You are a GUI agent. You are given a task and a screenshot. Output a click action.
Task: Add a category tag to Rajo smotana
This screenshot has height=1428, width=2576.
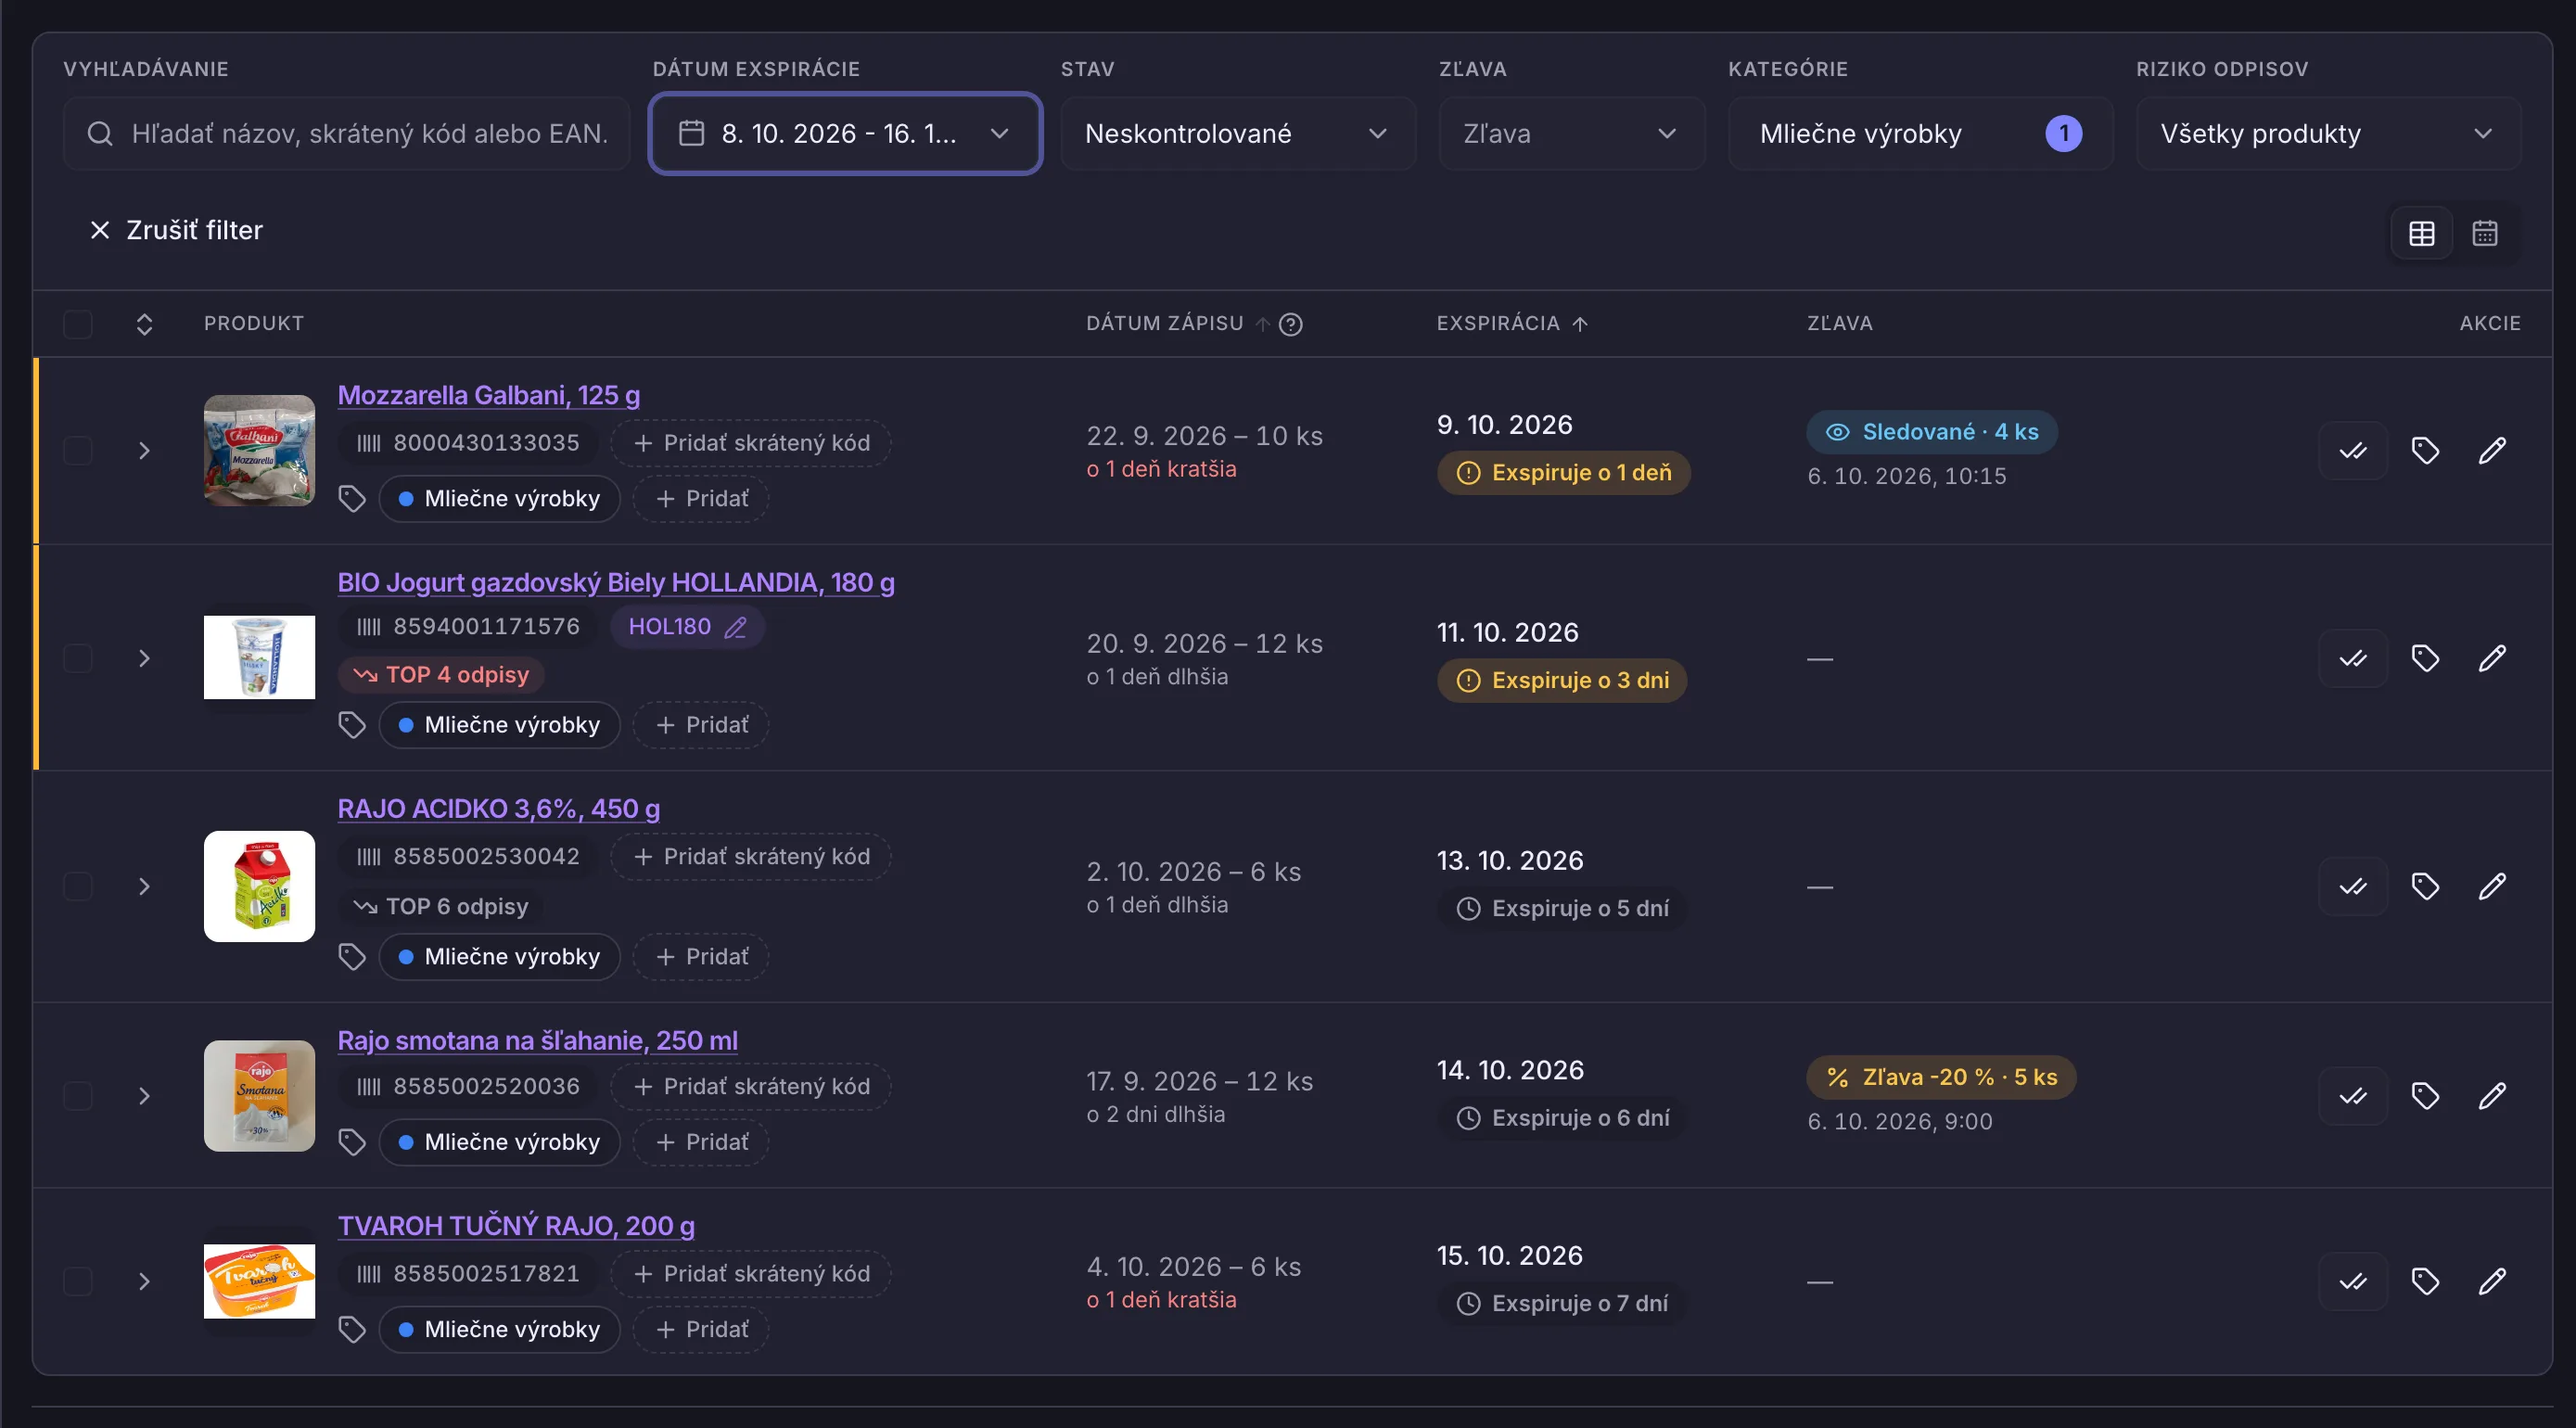coord(701,1142)
